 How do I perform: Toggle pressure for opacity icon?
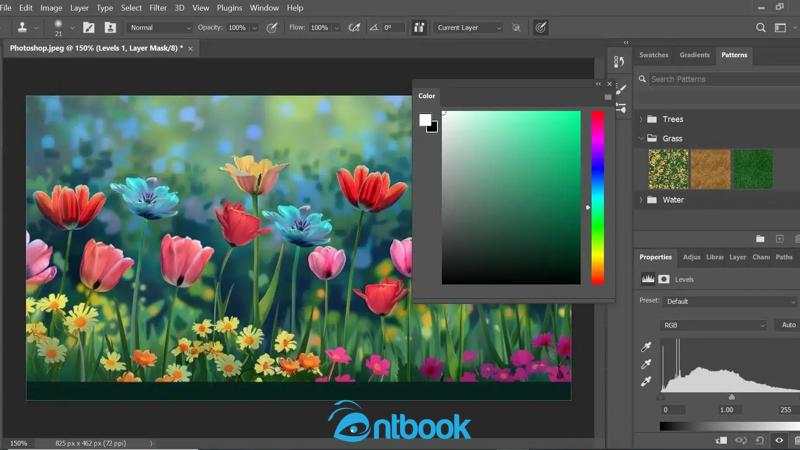click(272, 28)
